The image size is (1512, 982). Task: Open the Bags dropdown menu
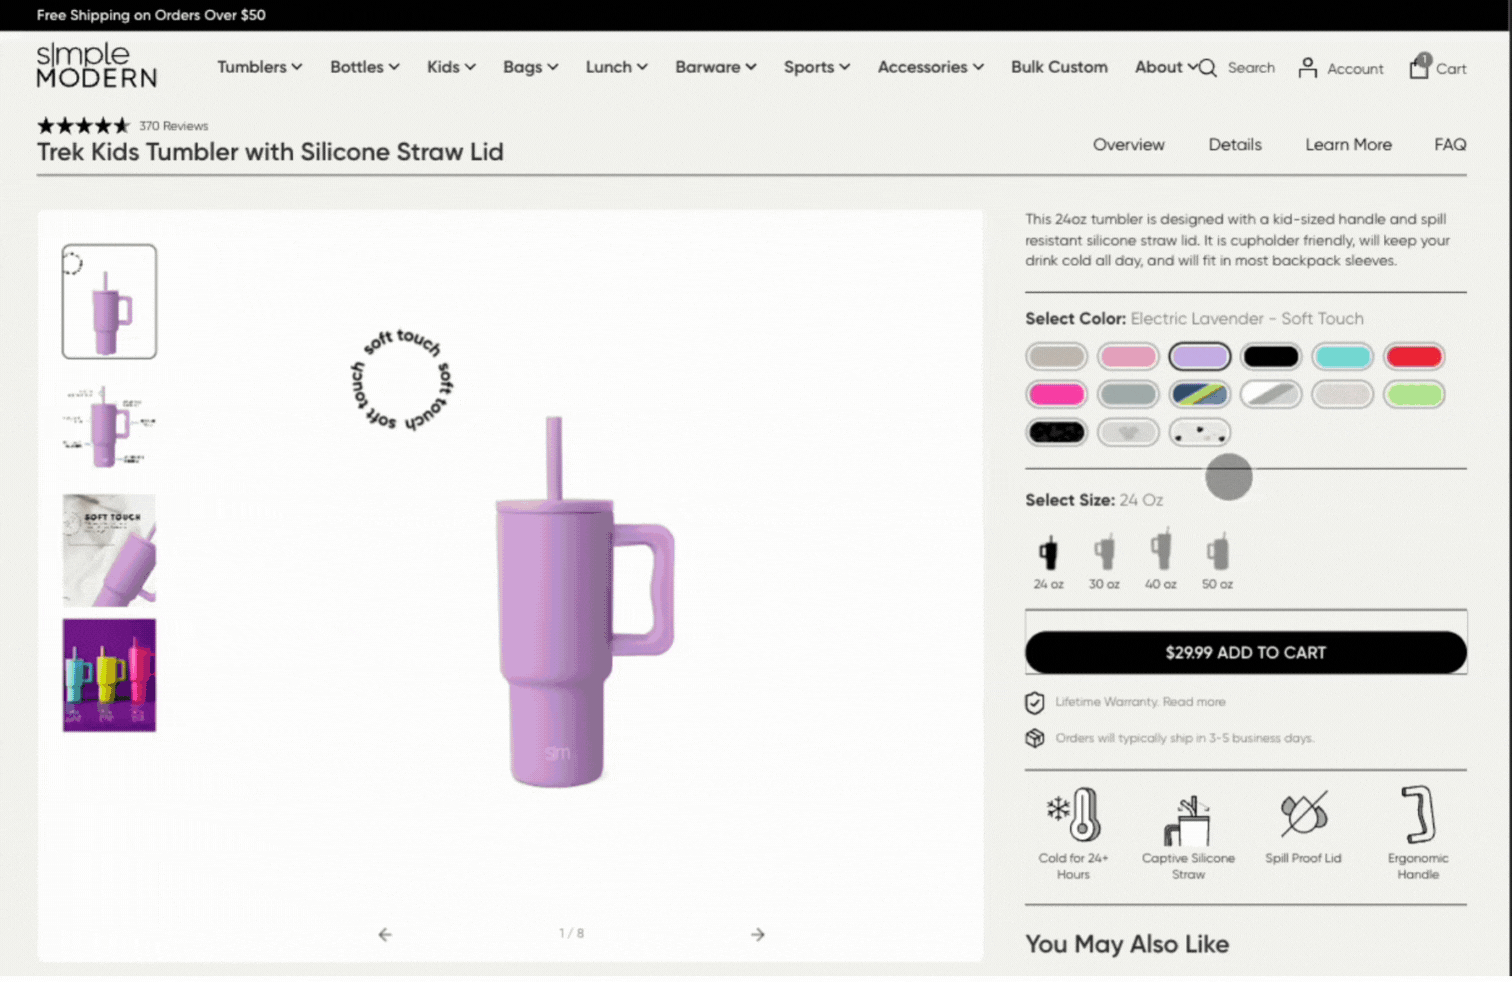click(x=531, y=67)
